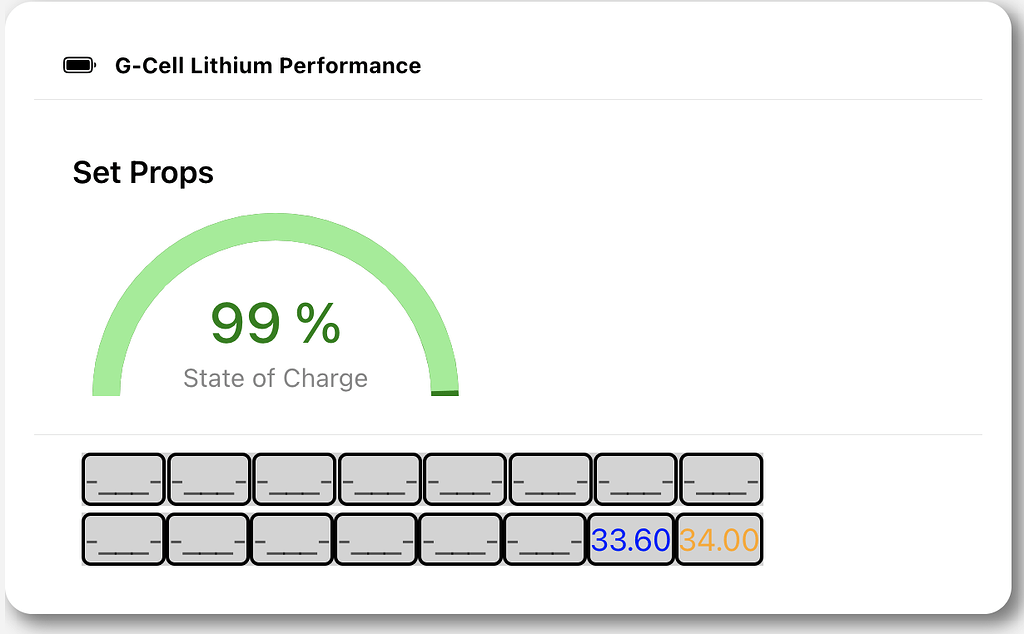Click the last battery cell in top row
Viewport: 1024px width, 634px height.
(719, 479)
